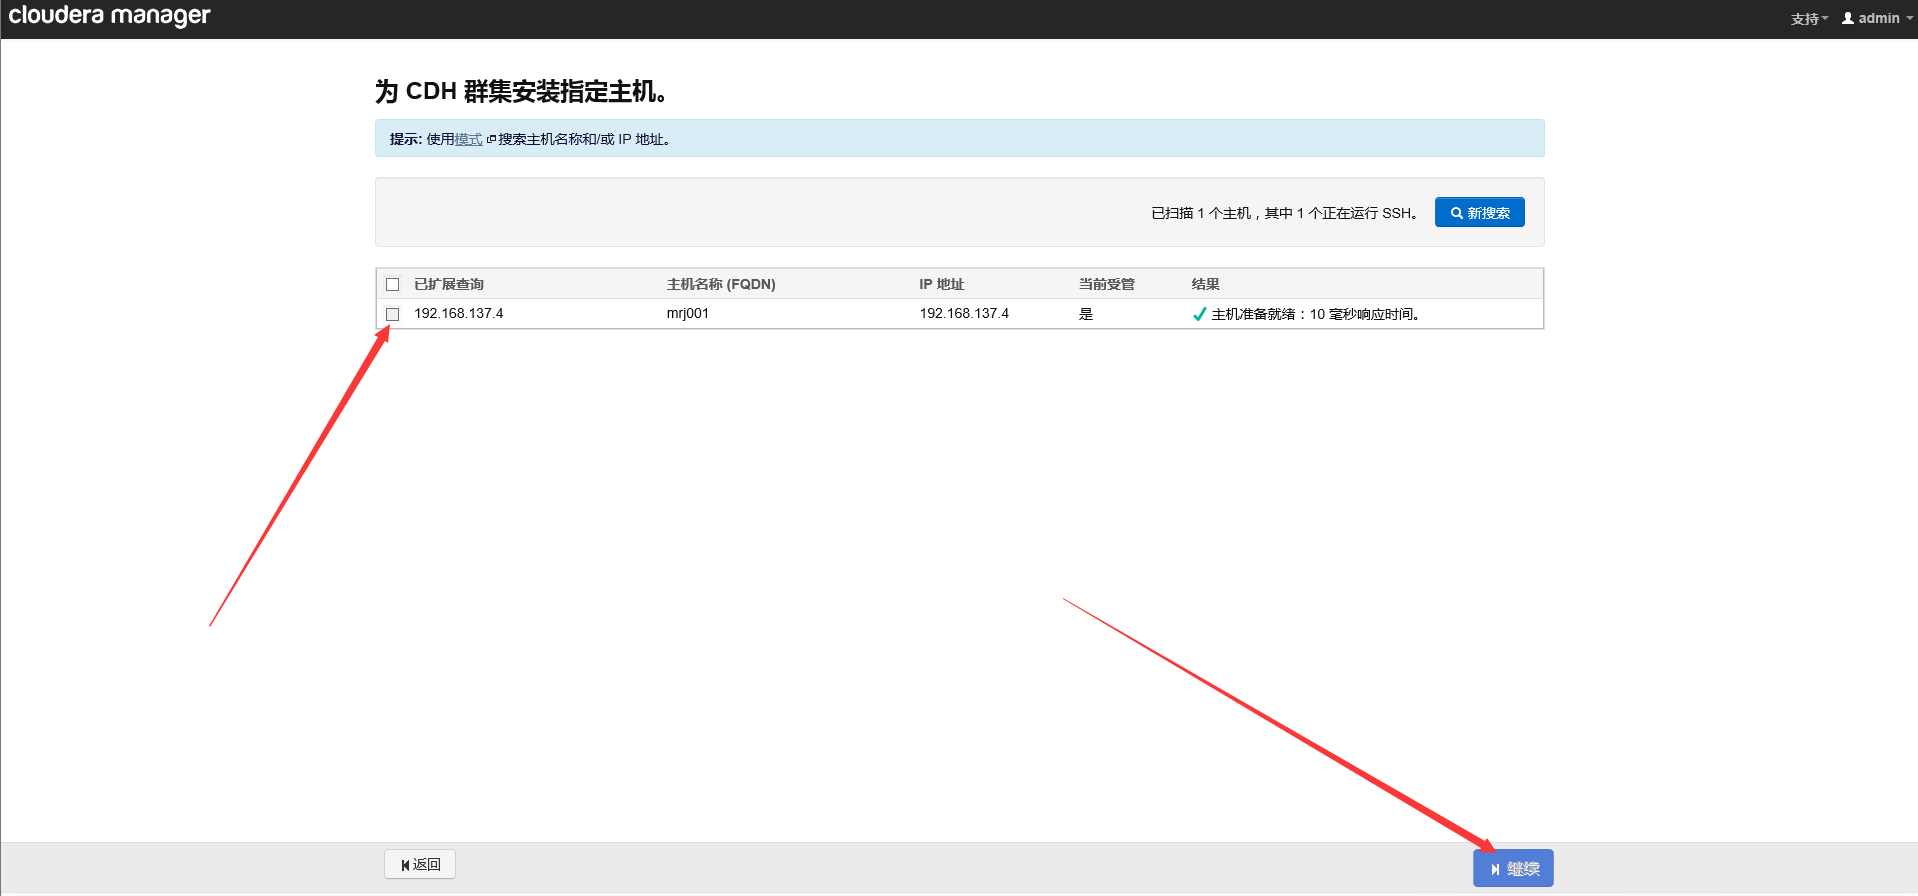The width and height of the screenshot is (1918, 896).
Task: Click the 继续 continue button
Action: pyautogui.click(x=1513, y=868)
